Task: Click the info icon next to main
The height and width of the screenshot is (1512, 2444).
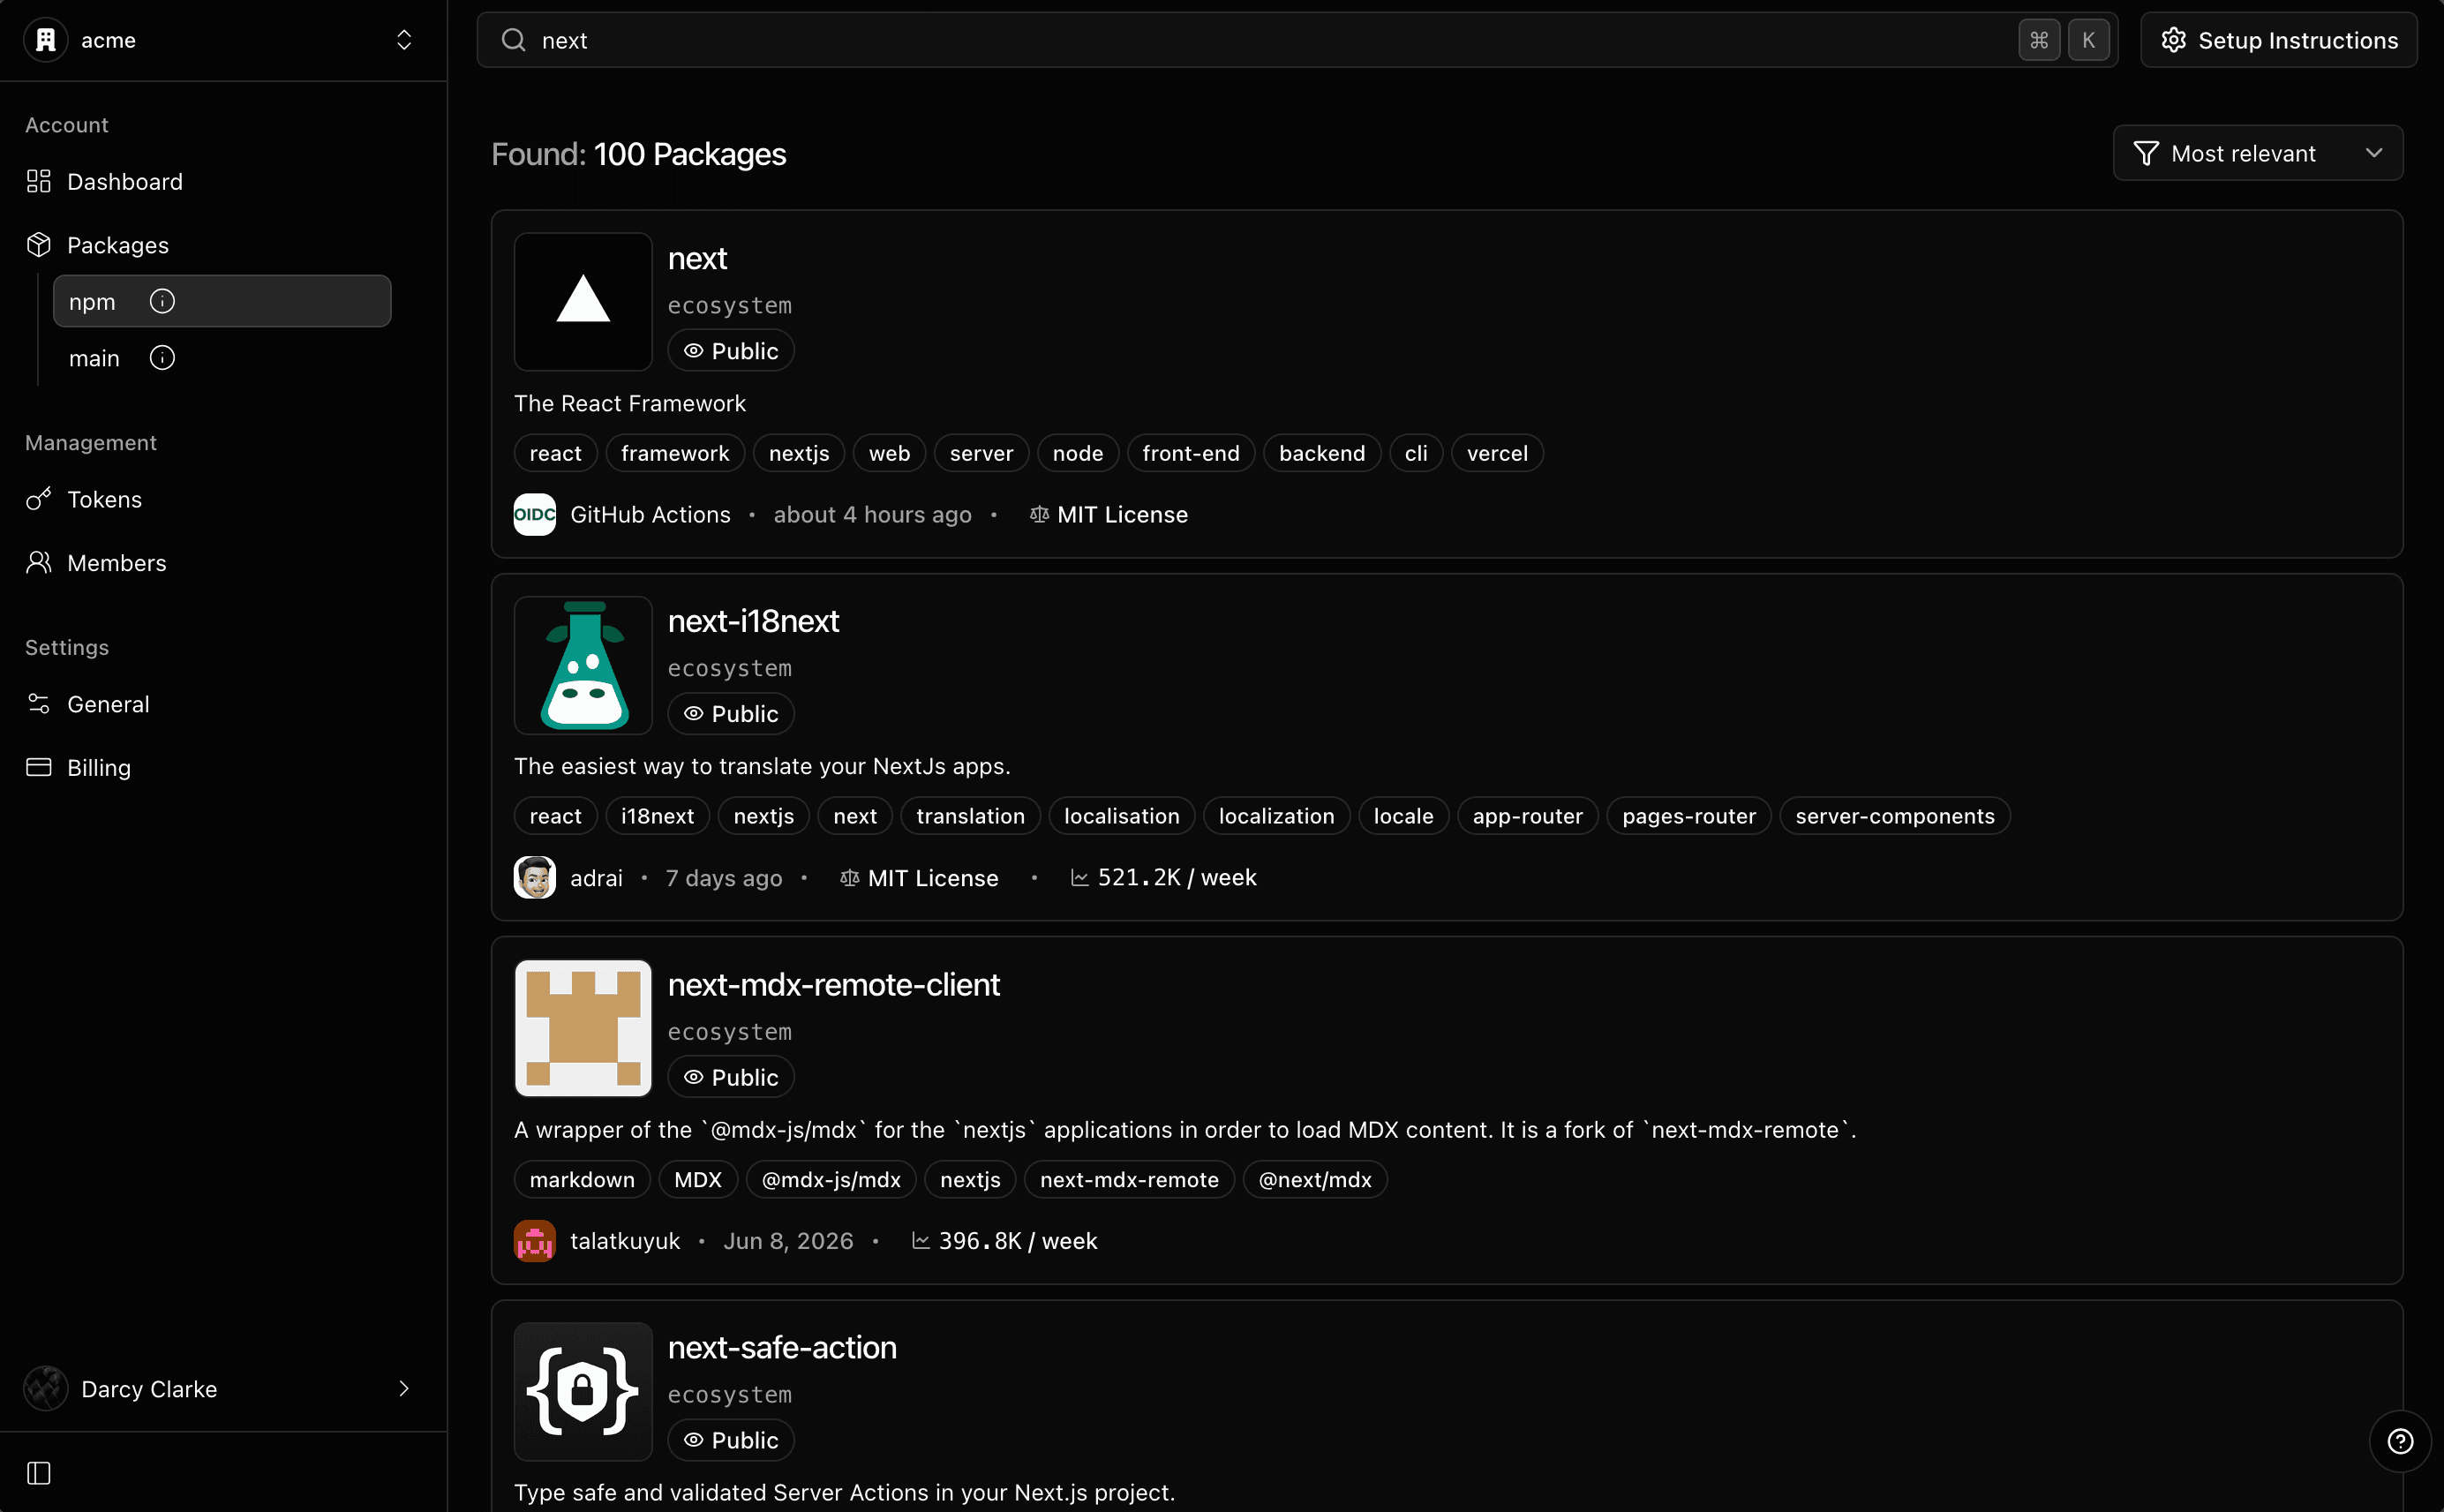Action: 162,358
